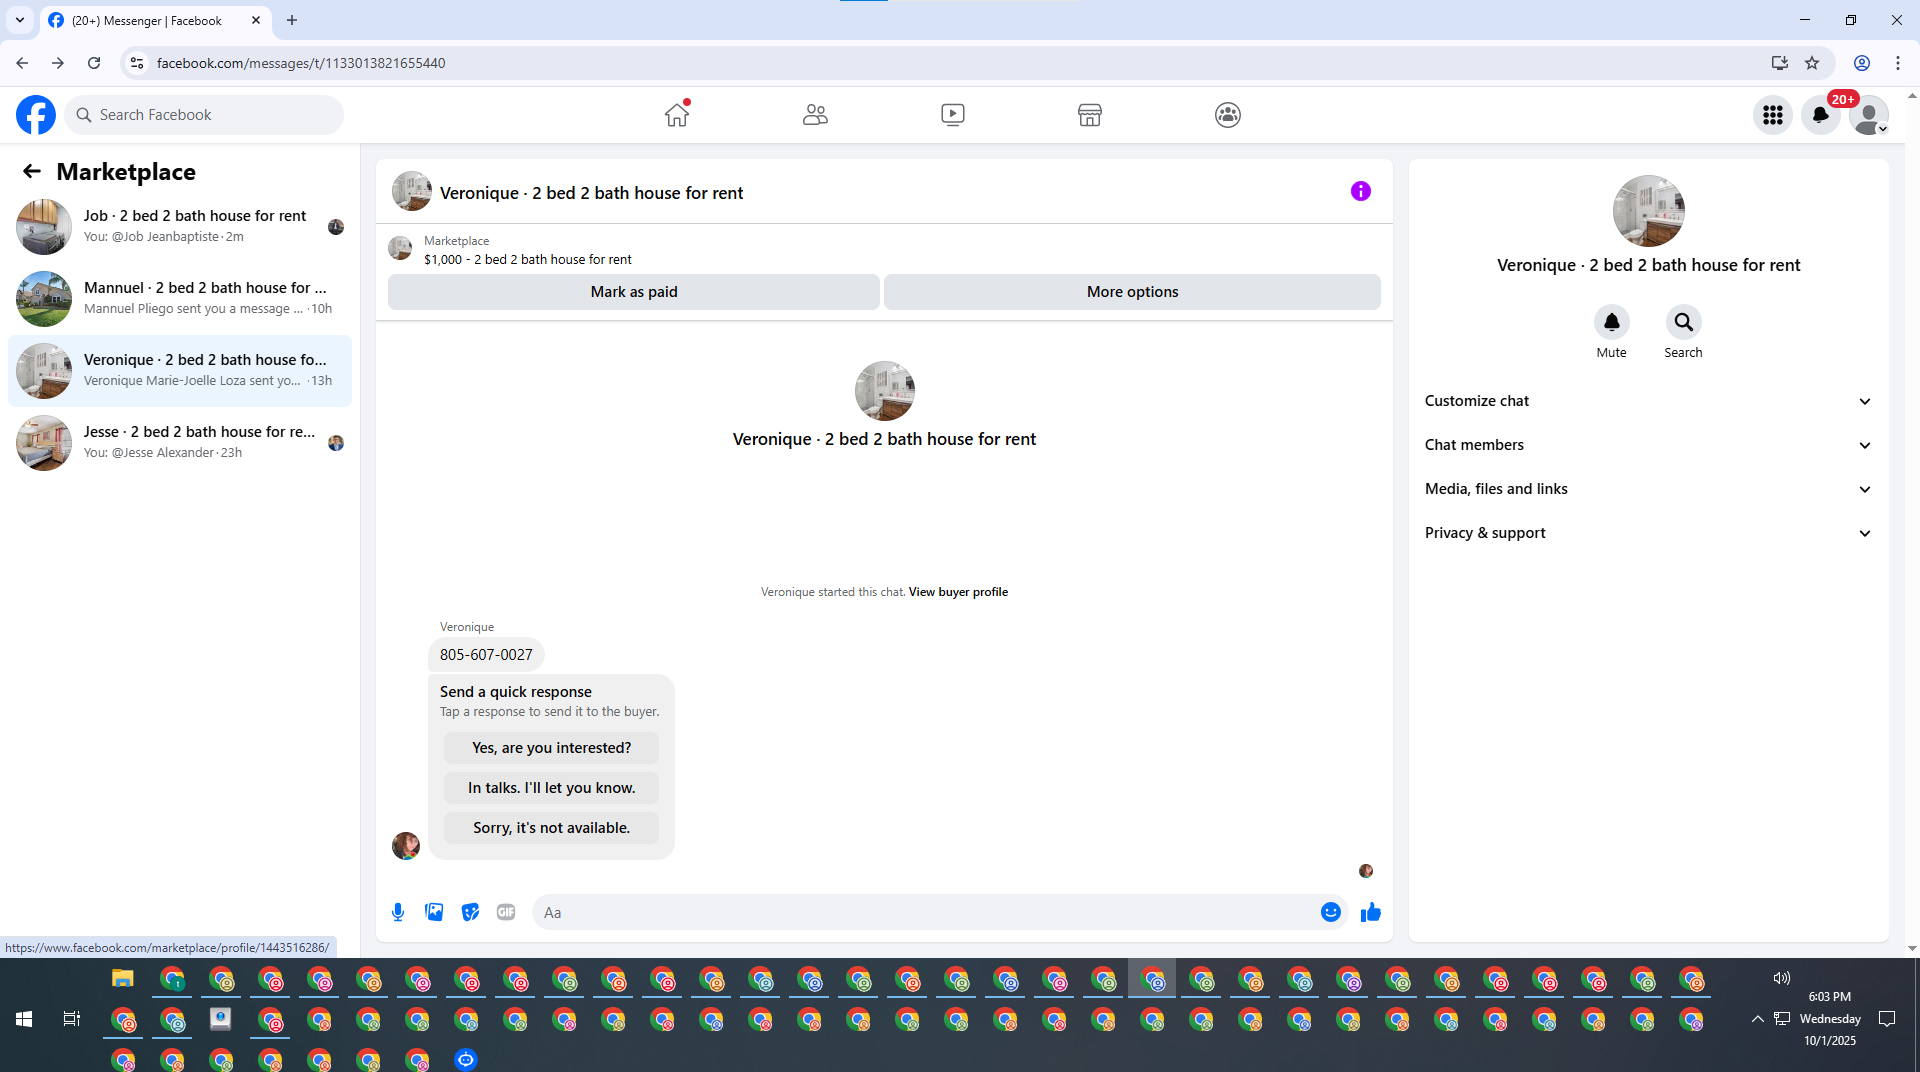Open the Watch video icon
Image resolution: width=1920 pixels, height=1072 pixels.
coord(953,115)
